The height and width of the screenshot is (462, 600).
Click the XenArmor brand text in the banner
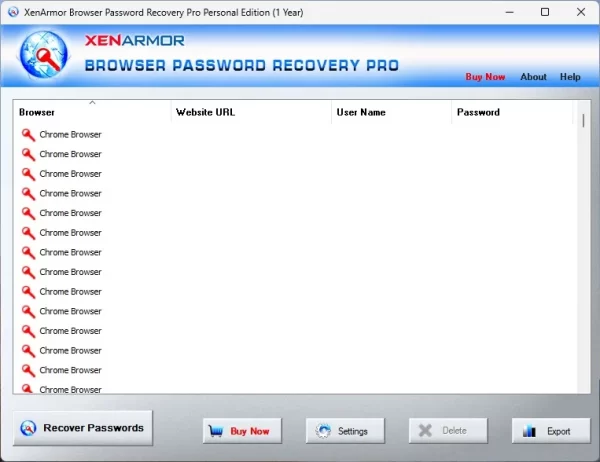pos(134,40)
